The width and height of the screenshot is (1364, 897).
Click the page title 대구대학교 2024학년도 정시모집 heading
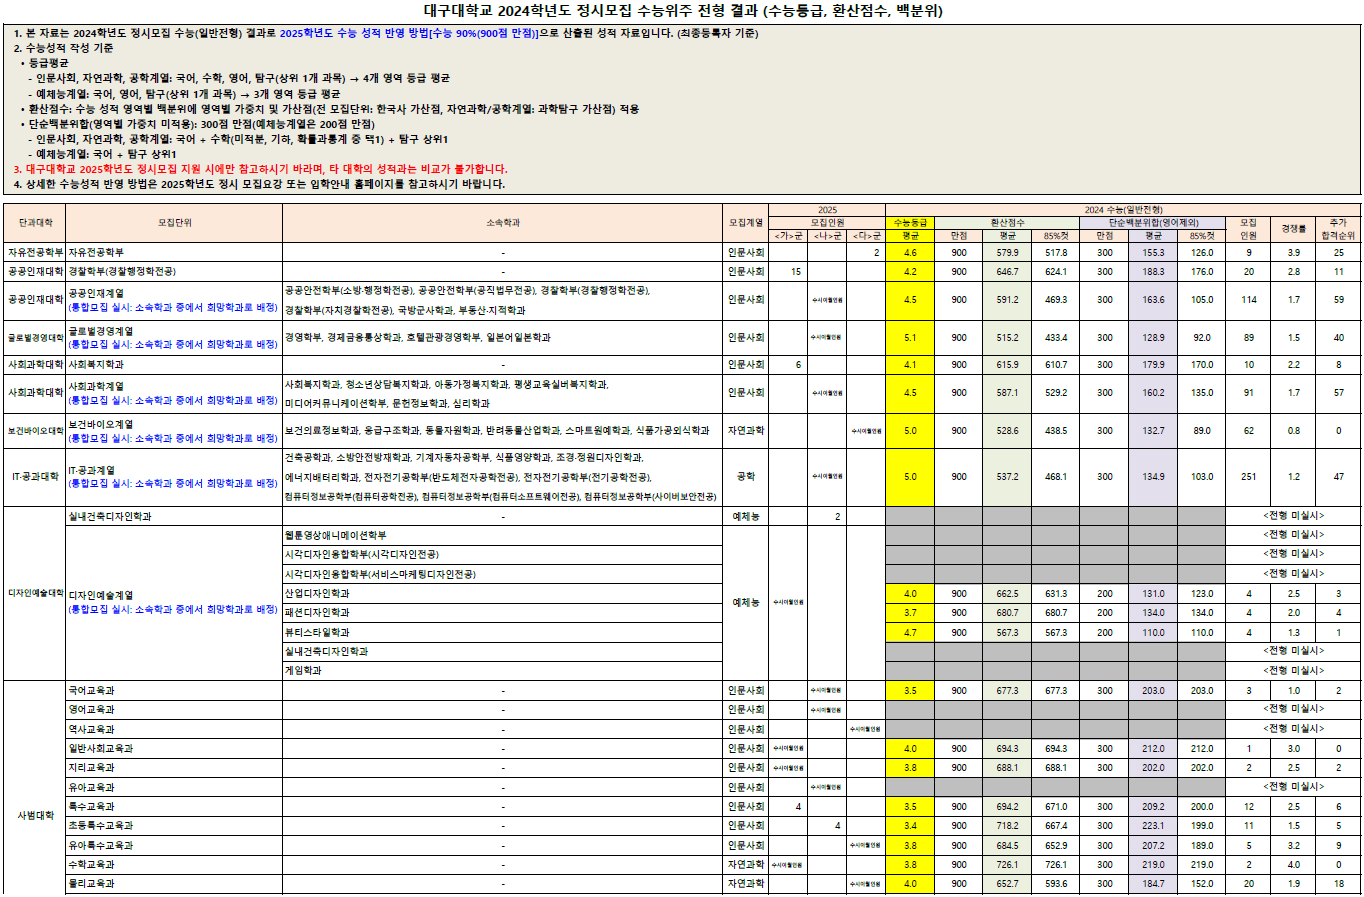683,11
